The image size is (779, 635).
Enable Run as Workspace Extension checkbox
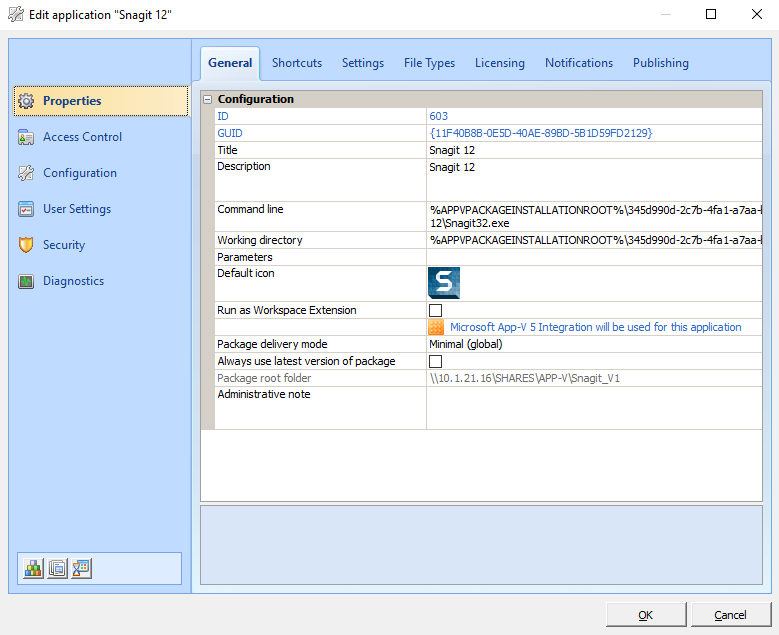click(x=436, y=310)
